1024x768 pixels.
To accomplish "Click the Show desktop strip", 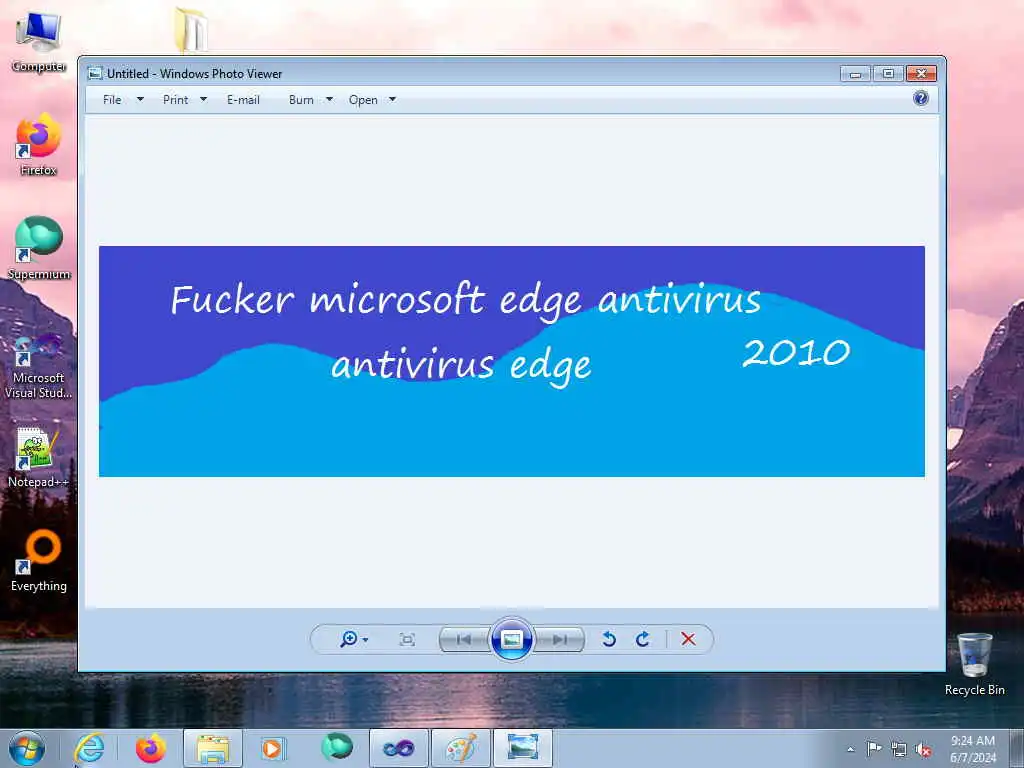I will point(1017,748).
